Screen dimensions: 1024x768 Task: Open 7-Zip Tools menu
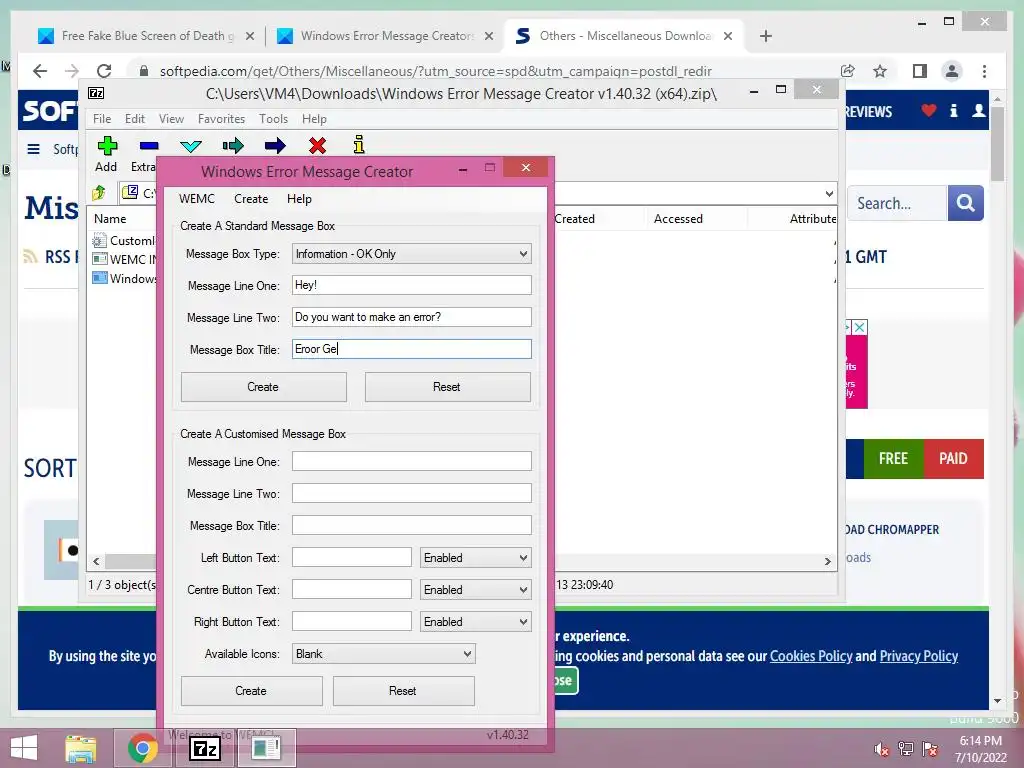coord(273,119)
